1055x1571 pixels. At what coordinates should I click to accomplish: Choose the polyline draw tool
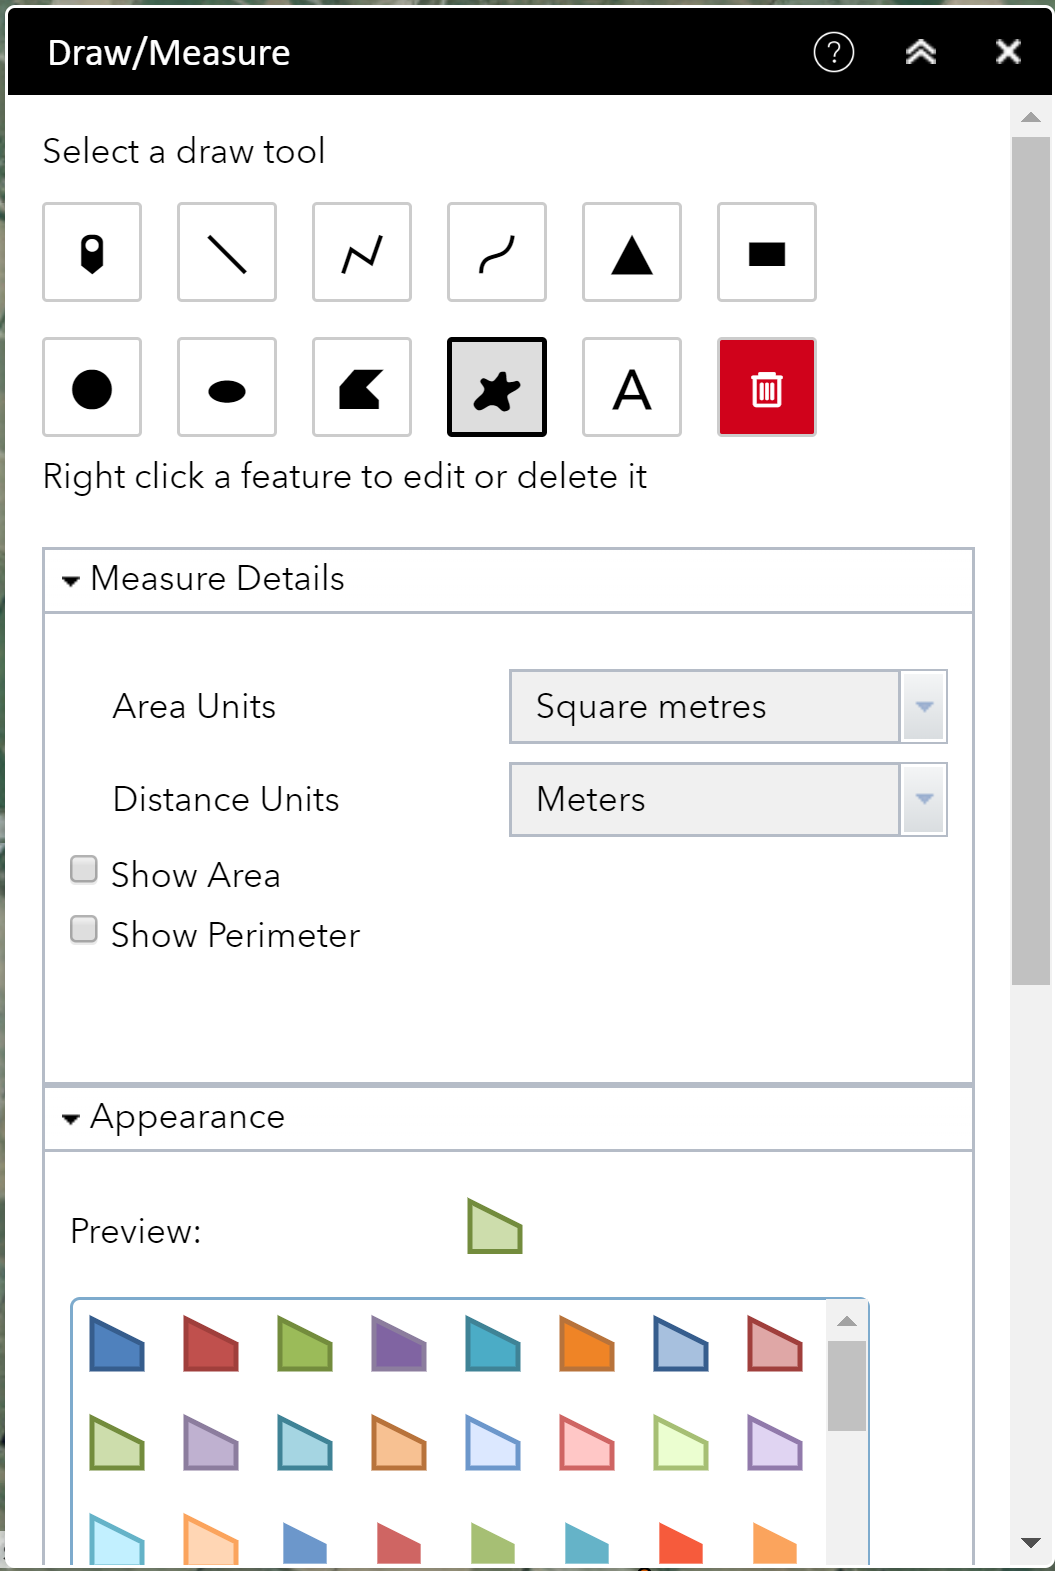[x=362, y=252]
